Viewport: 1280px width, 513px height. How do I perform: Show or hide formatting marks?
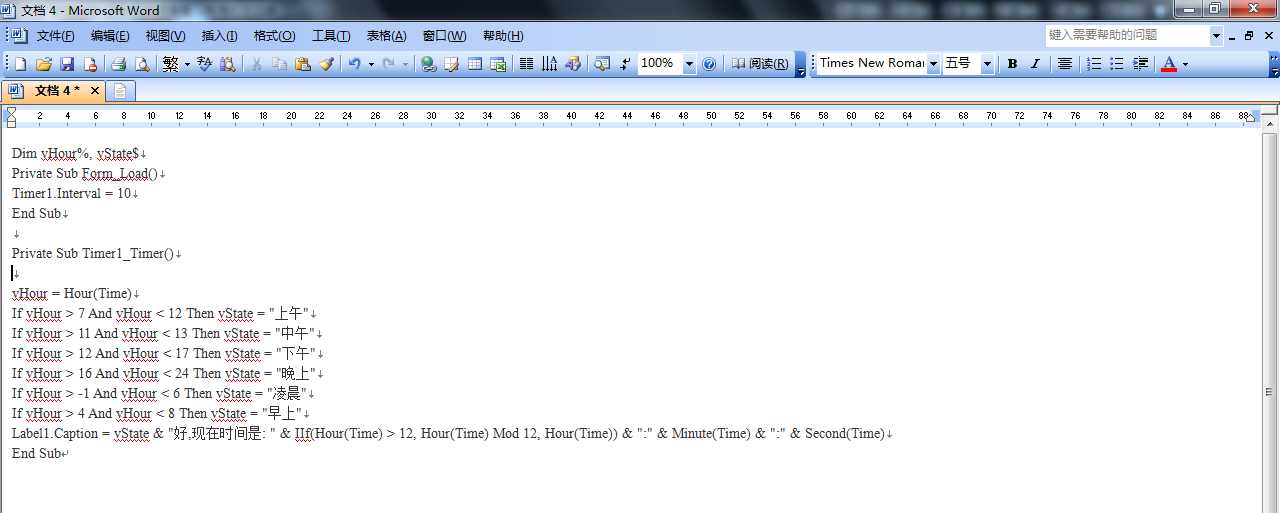pos(625,63)
